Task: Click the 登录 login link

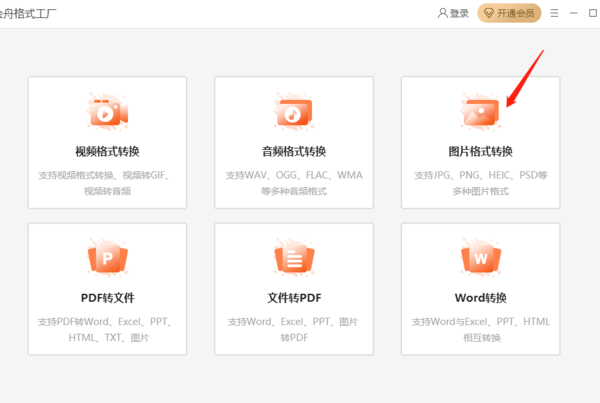Action: point(459,13)
